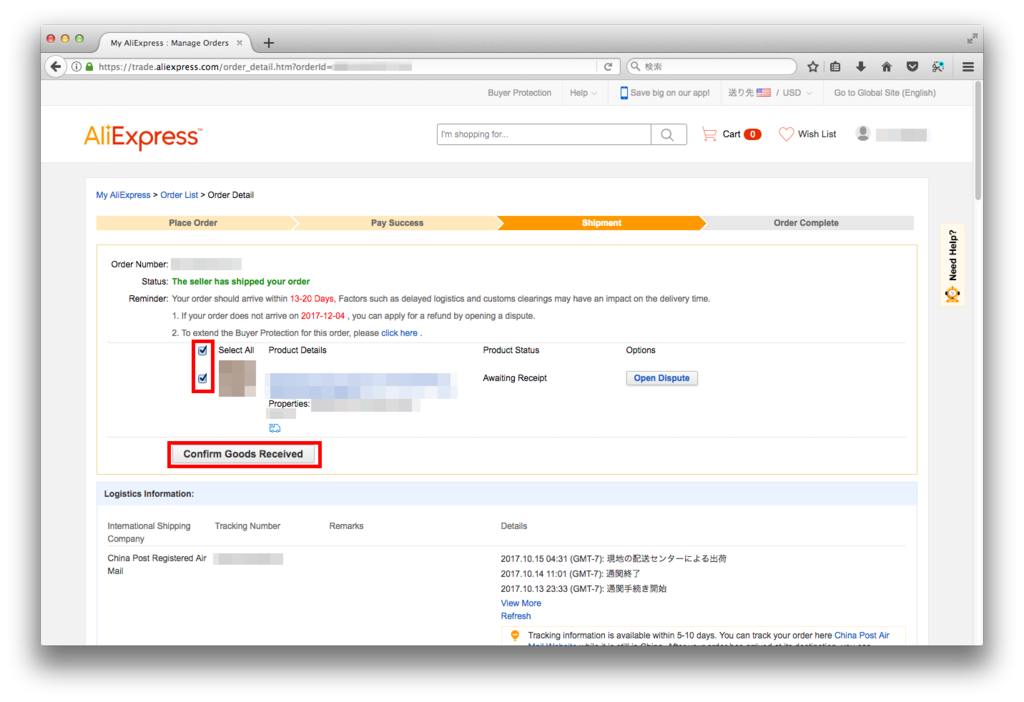This screenshot has width=1024, height=702.
Task: Click China Post Registered Air Mail text
Action: tap(157, 564)
